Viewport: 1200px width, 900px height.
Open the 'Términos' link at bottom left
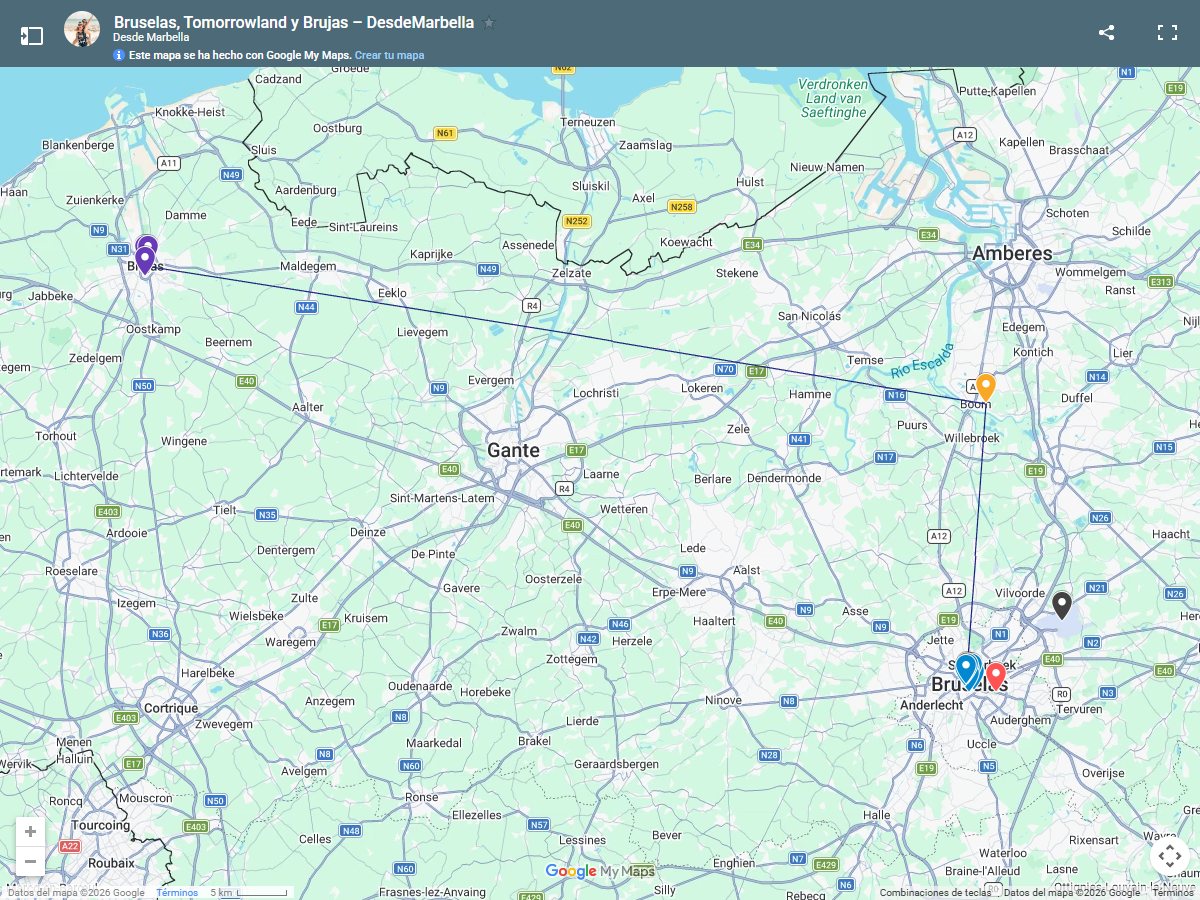[177, 893]
